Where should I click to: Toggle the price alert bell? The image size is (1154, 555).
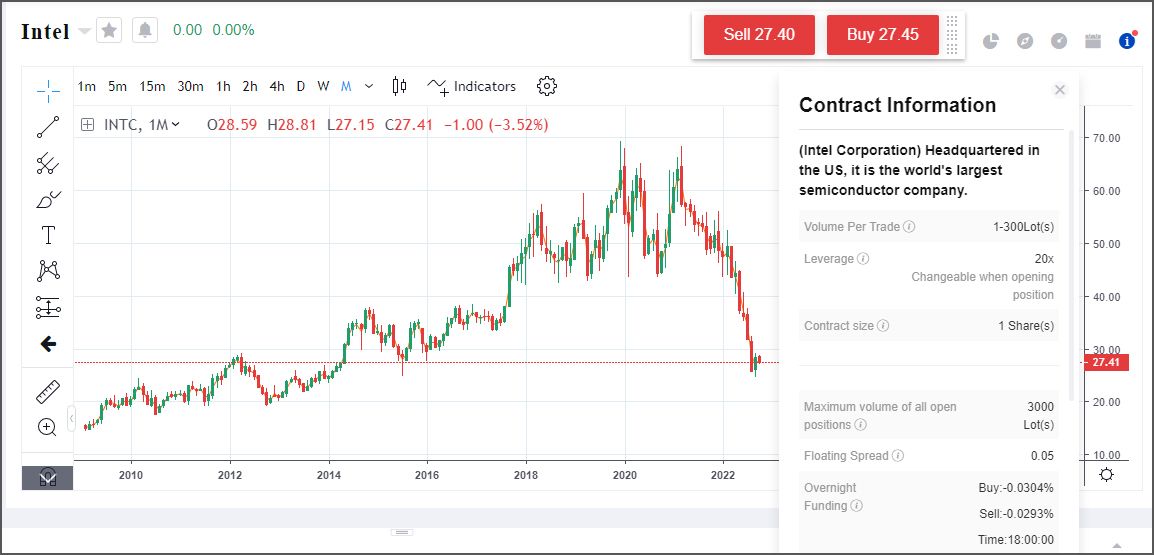(145, 31)
